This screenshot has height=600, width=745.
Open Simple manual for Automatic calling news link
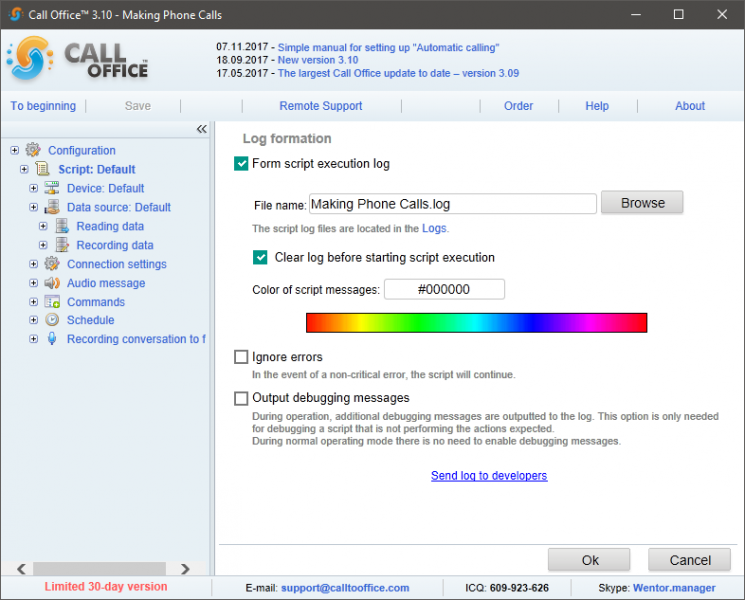click(388, 48)
